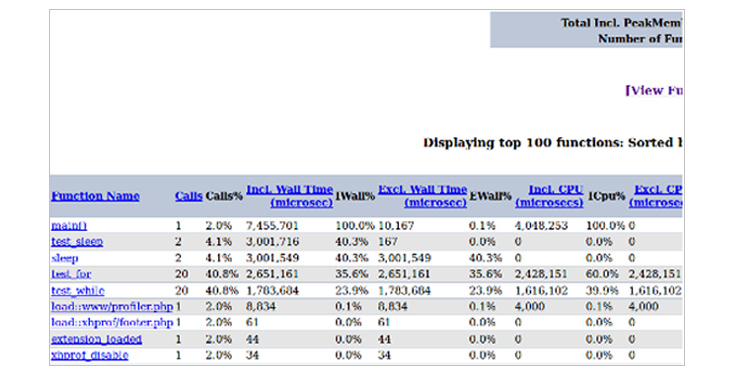The height and width of the screenshot is (380, 740).
Task: Select the EWall% column header
Action: [x=490, y=196]
